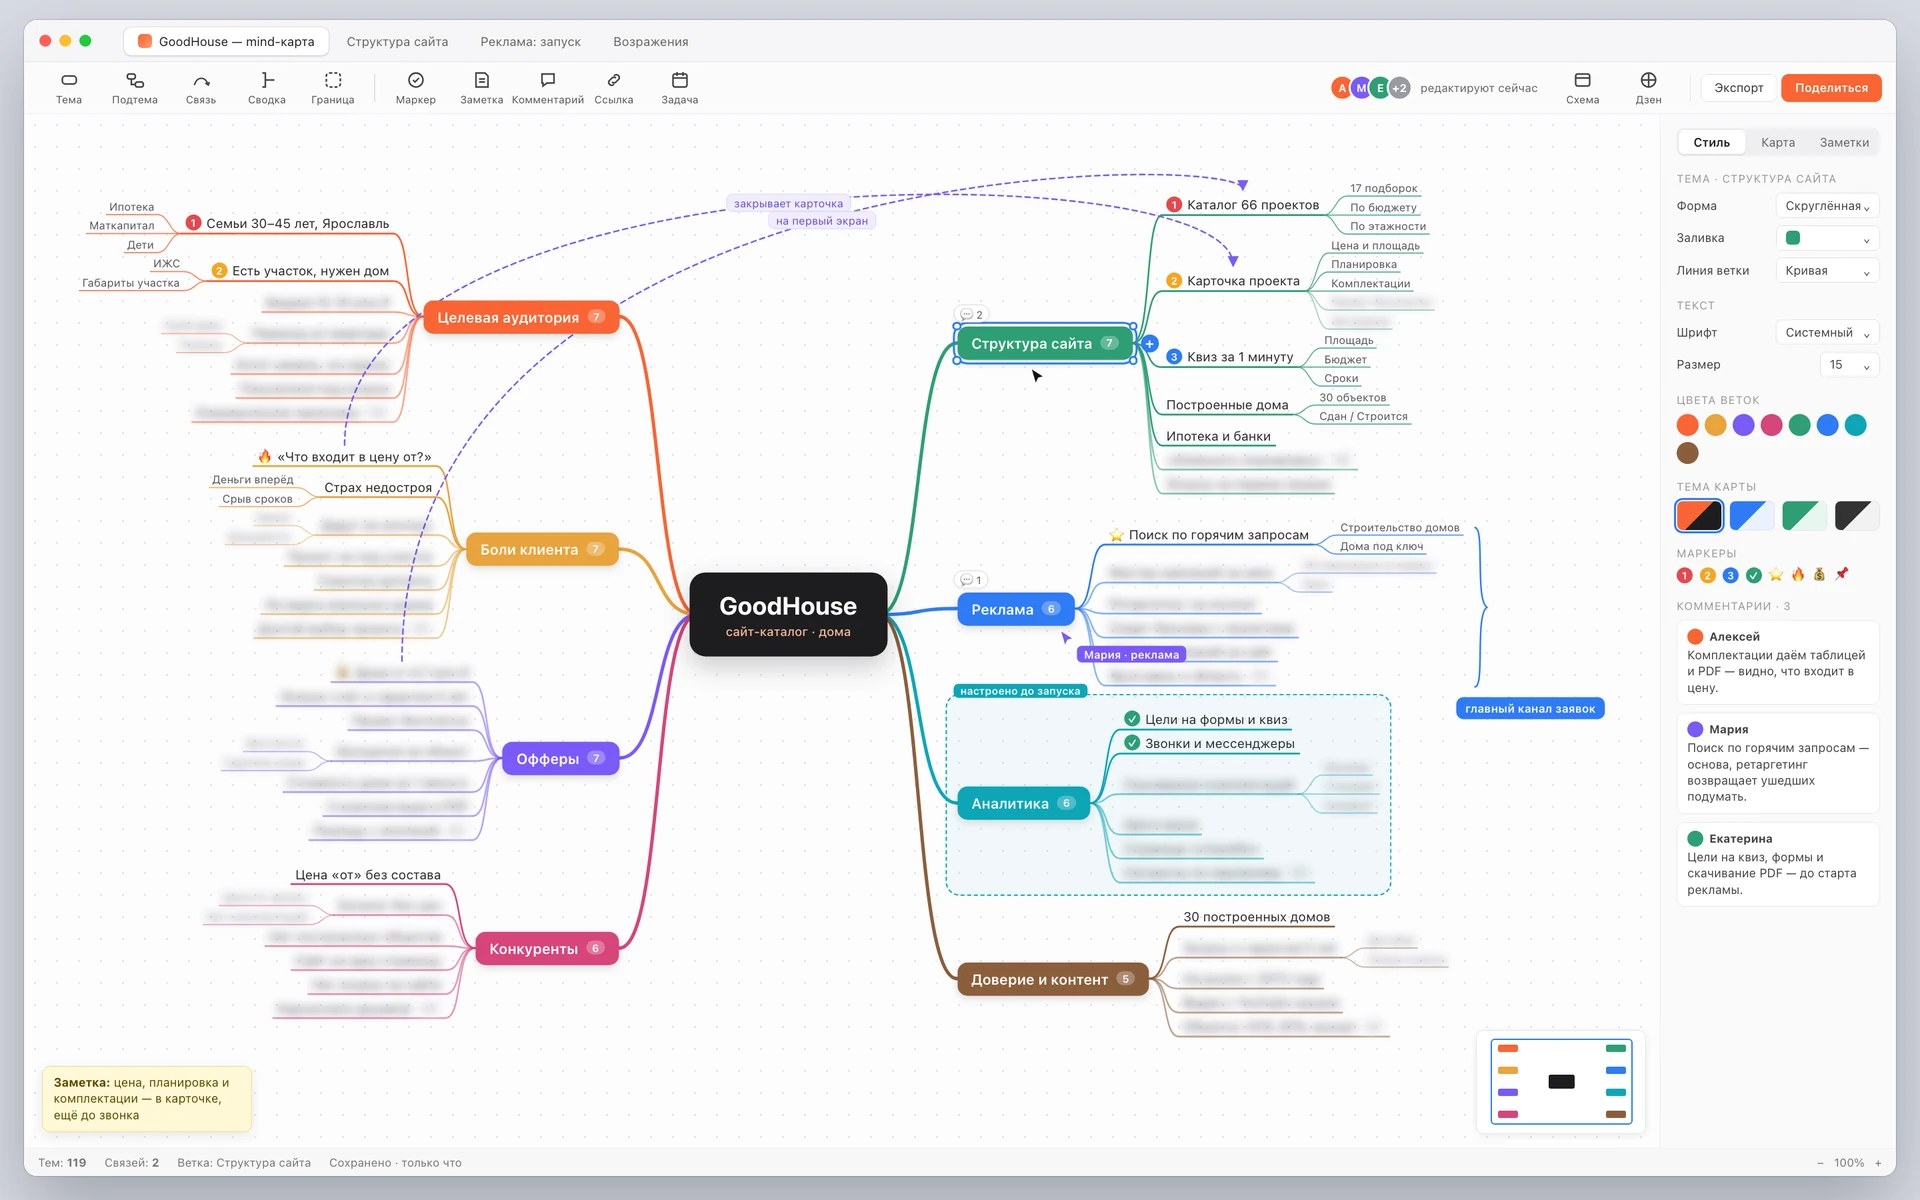Open the Форма dropdown Скруглённая
The width and height of the screenshot is (1920, 1200).
pyautogui.click(x=1827, y=206)
